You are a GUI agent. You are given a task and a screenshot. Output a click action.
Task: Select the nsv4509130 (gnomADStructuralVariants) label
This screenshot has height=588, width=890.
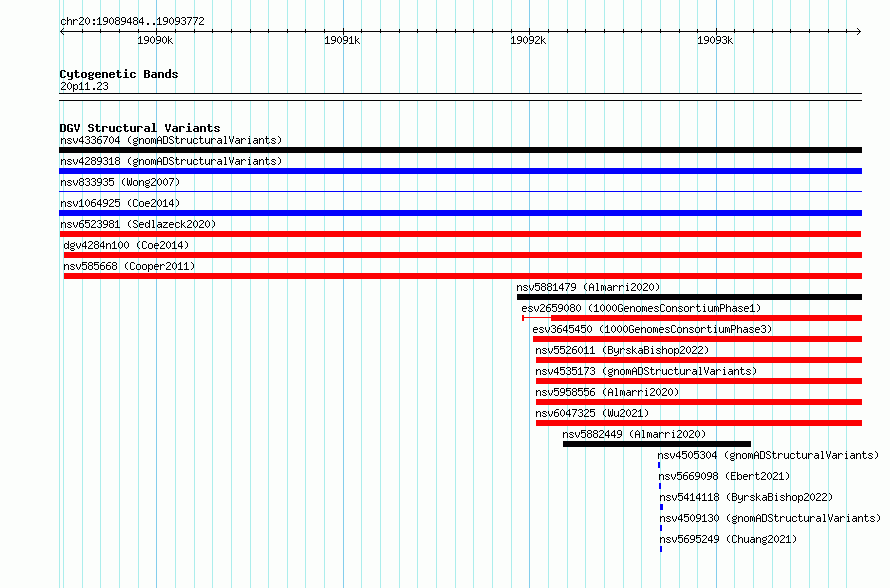[x=770, y=518]
